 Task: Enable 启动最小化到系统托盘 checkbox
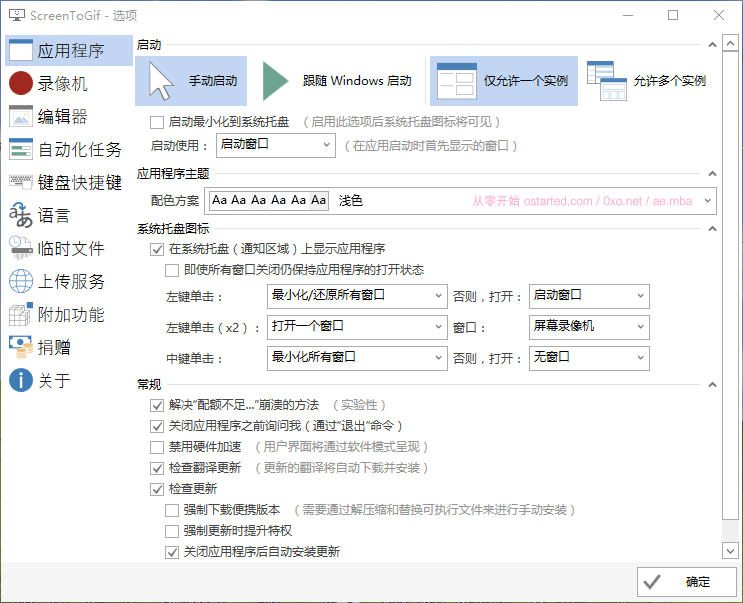(157, 122)
